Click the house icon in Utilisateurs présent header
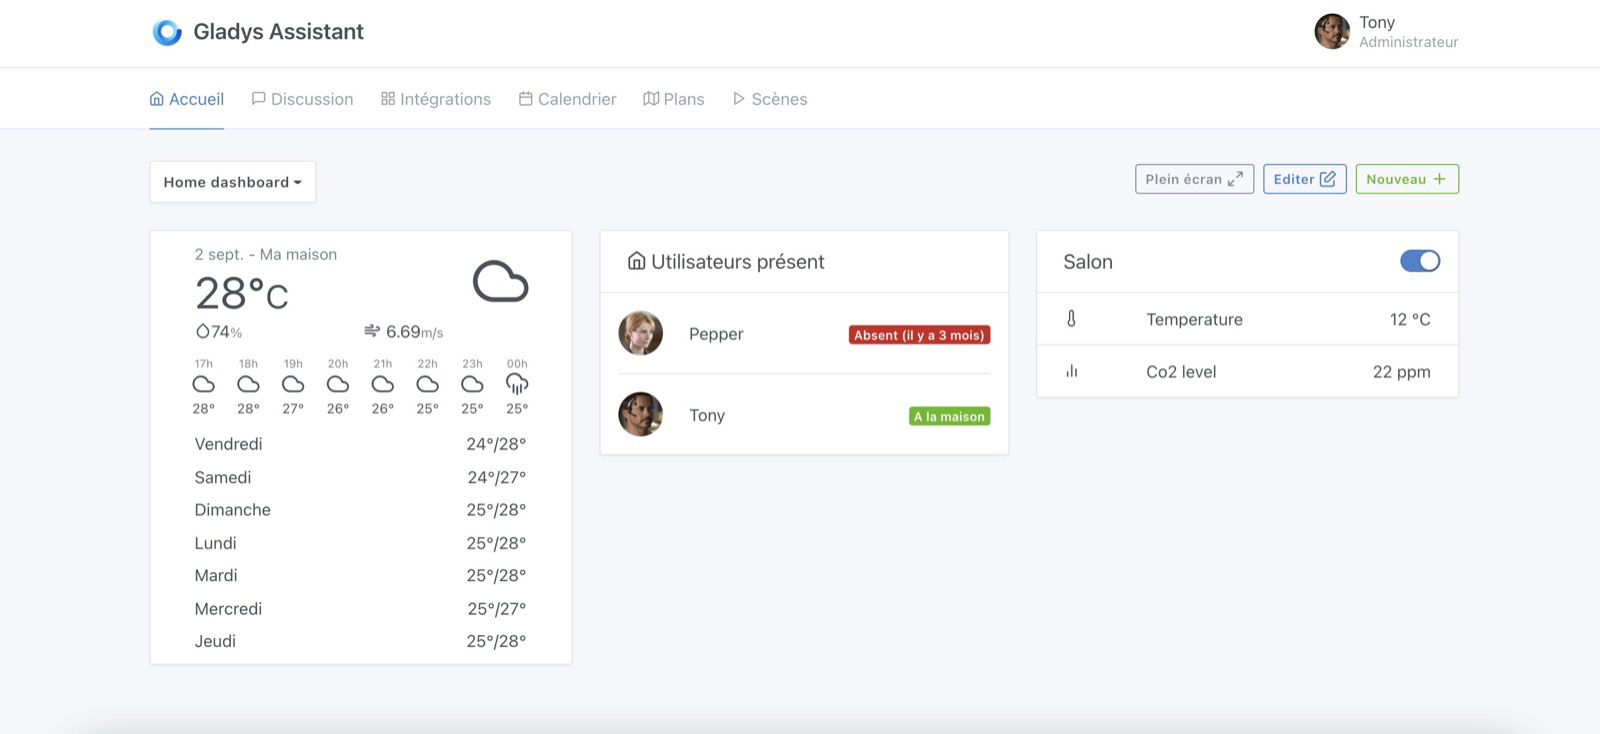 636,261
